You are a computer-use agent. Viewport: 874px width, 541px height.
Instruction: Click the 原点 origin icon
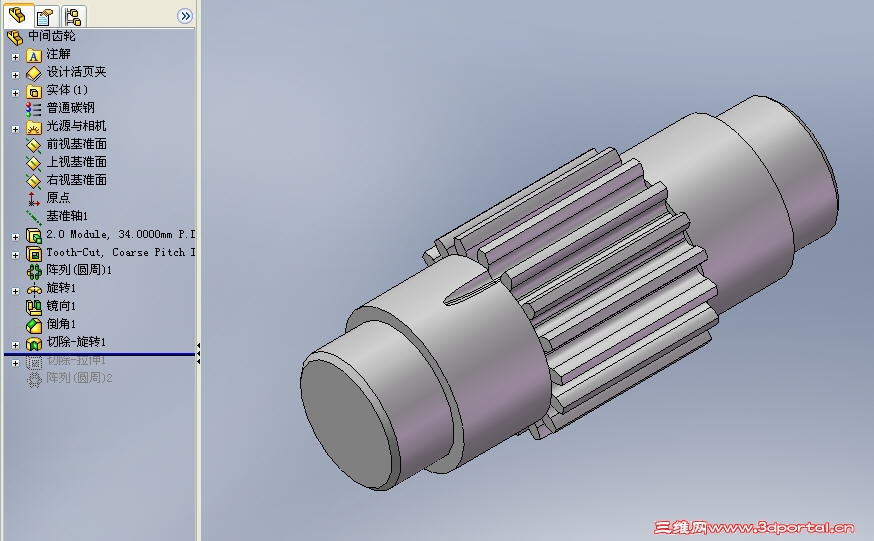click(33, 199)
